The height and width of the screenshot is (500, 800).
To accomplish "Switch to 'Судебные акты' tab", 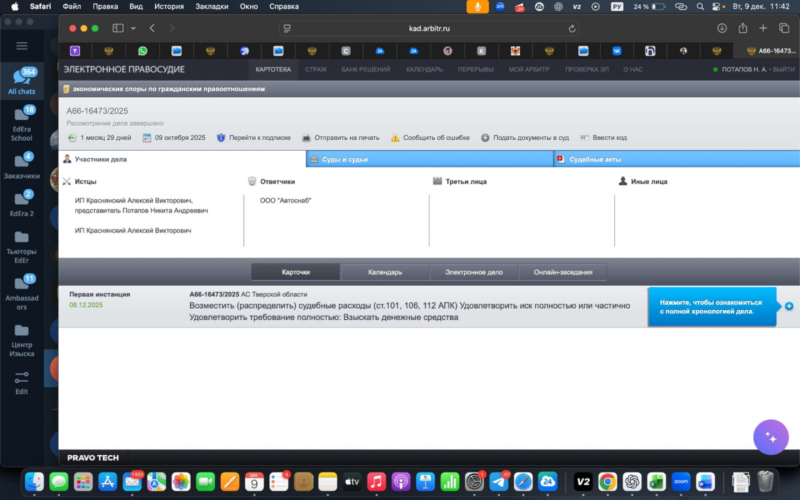I will click(677, 159).
